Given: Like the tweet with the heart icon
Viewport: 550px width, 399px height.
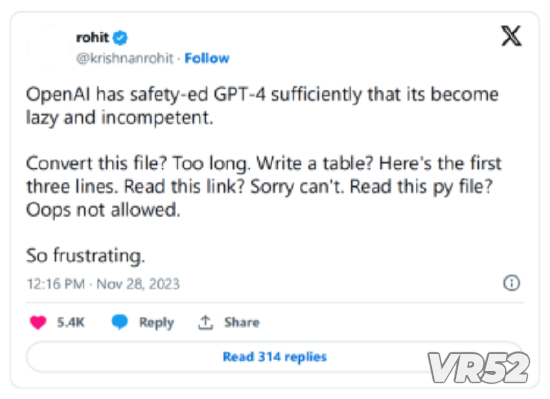Looking at the screenshot, I should coord(38,322).
